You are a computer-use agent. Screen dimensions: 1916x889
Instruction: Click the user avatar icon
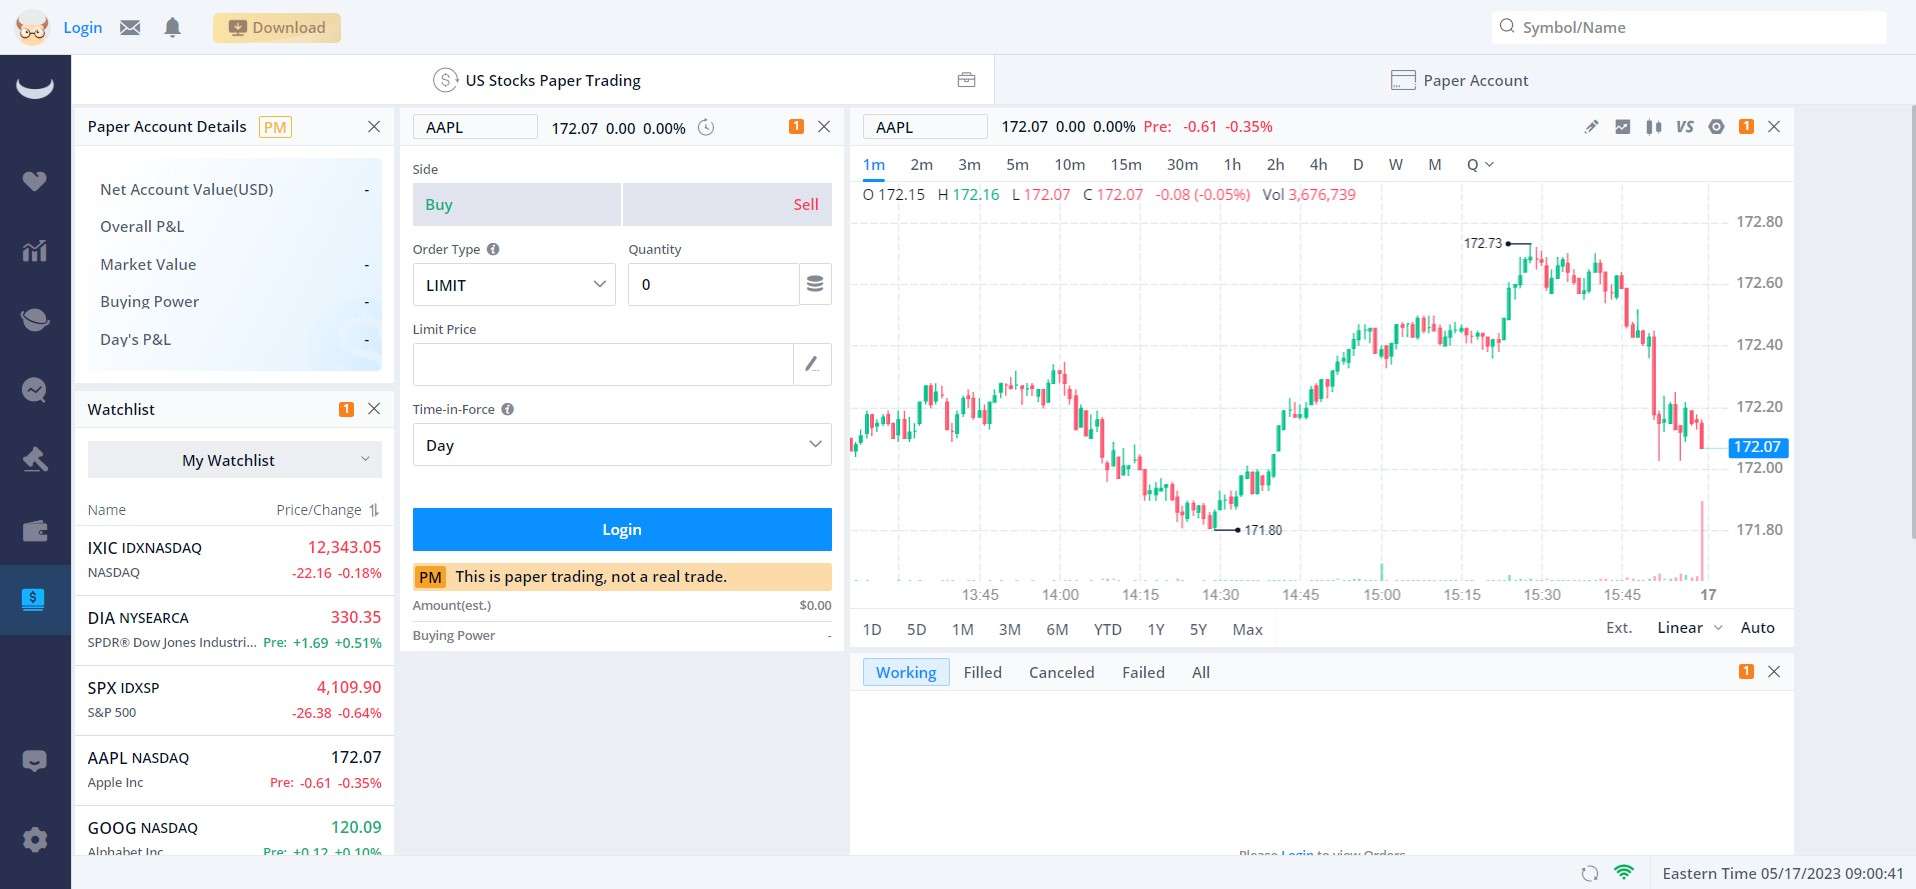(x=32, y=27)
